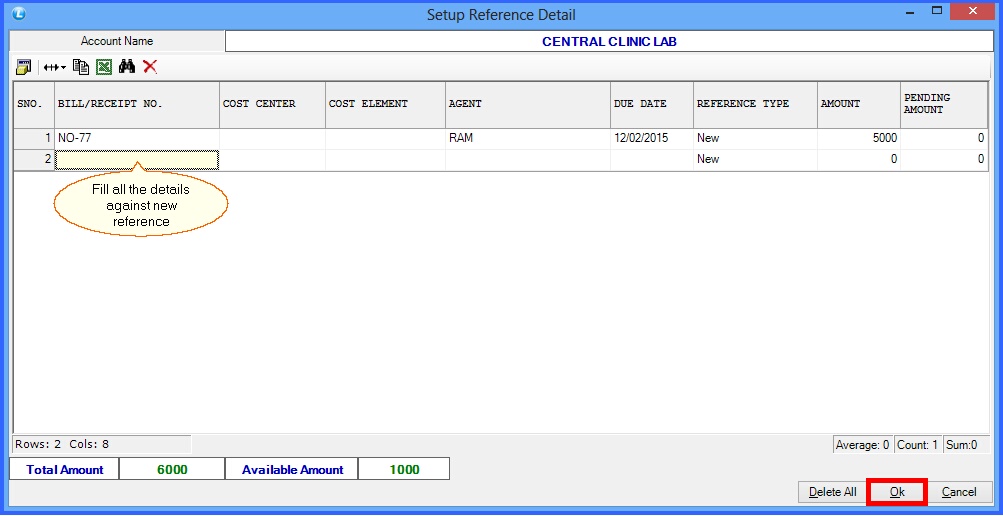The height and width of the screenshot is (516, 1003).
Task: Click the copy icon in toolbar
Action: click(x=81, y=66)
